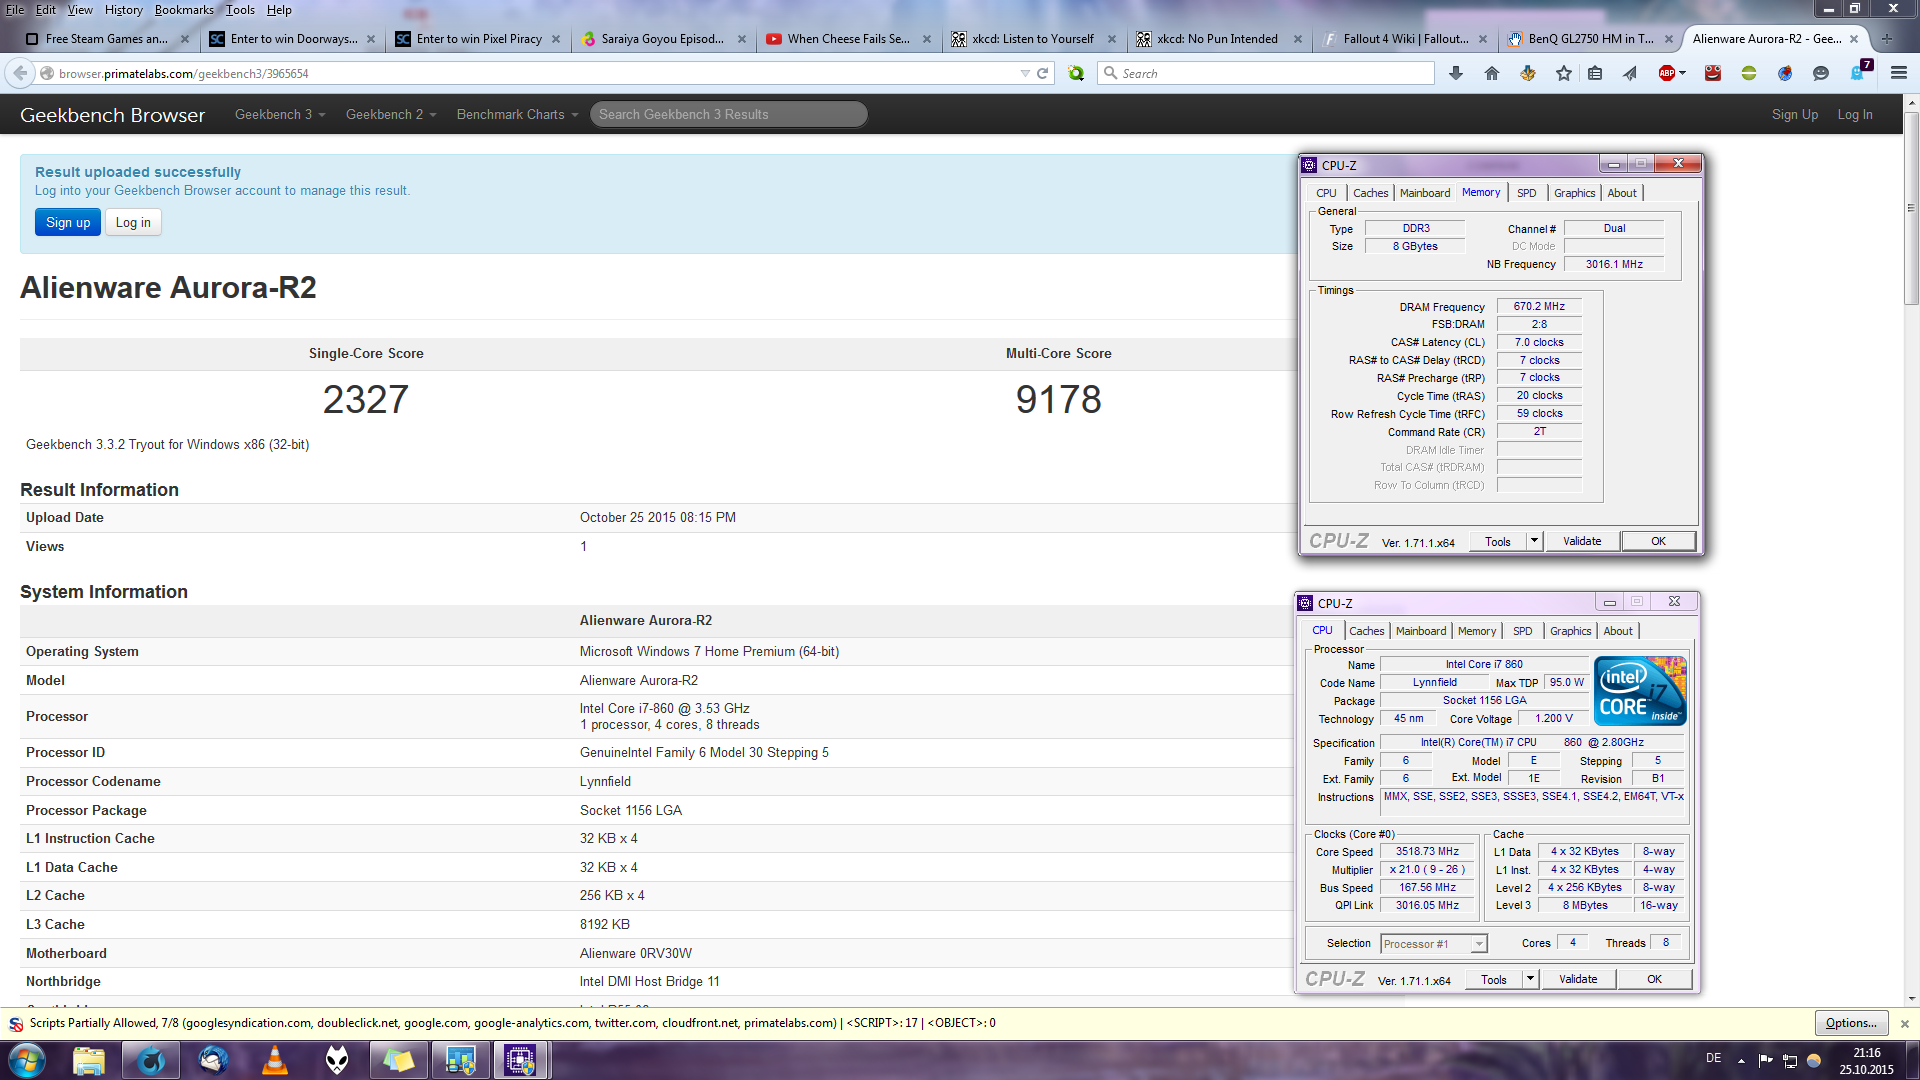Image resolution: width=1920 pixels, height=1080 pixels.
Task: Click the NoScript Options... button
Action: pos(1851,1023)
